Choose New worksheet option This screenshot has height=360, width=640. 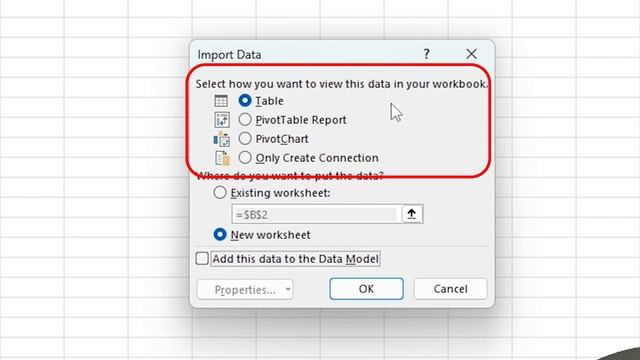pos(220,235)
